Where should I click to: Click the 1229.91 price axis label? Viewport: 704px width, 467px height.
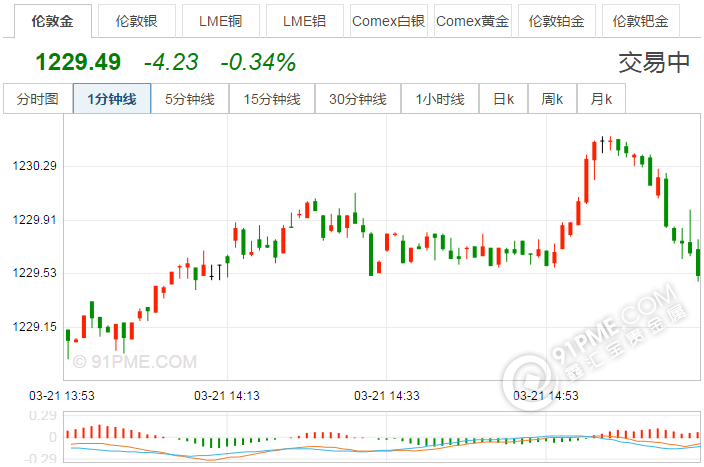[x=35, y=220]
